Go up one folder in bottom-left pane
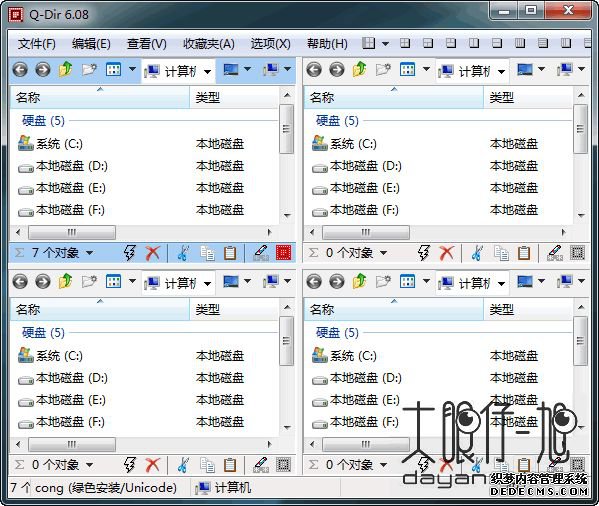Image resolution: width=599 pixels, height=506 pixels. pos(65,281)
